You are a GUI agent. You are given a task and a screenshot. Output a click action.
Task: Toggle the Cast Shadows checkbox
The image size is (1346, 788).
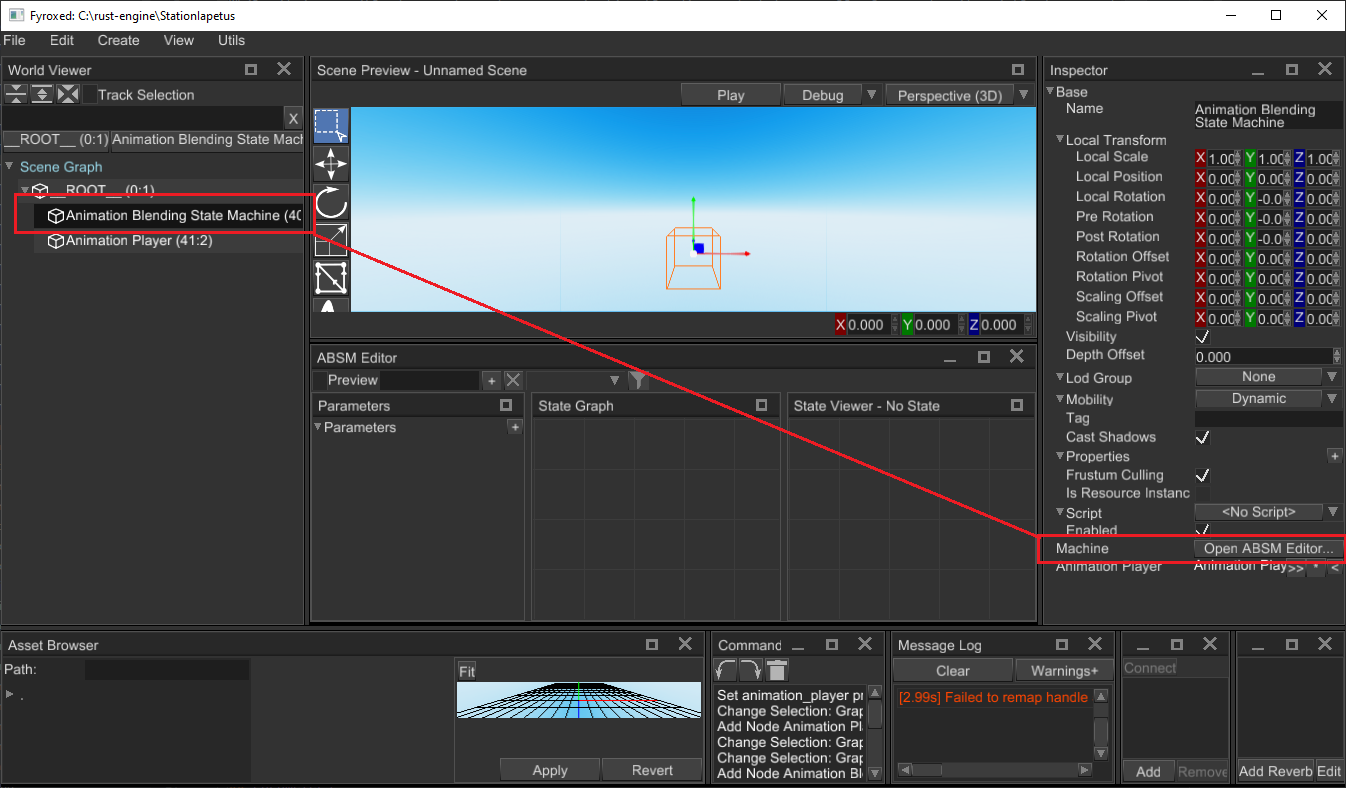(x=1203, y=437)
